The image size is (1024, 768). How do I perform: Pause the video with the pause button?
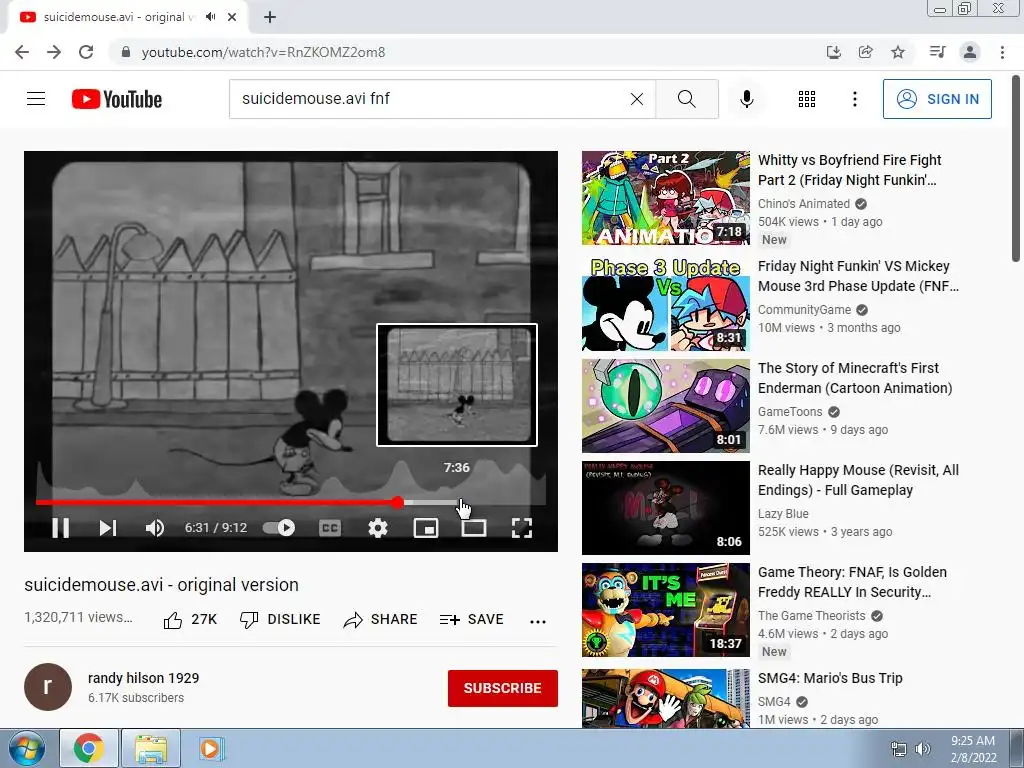pos(61,528)
